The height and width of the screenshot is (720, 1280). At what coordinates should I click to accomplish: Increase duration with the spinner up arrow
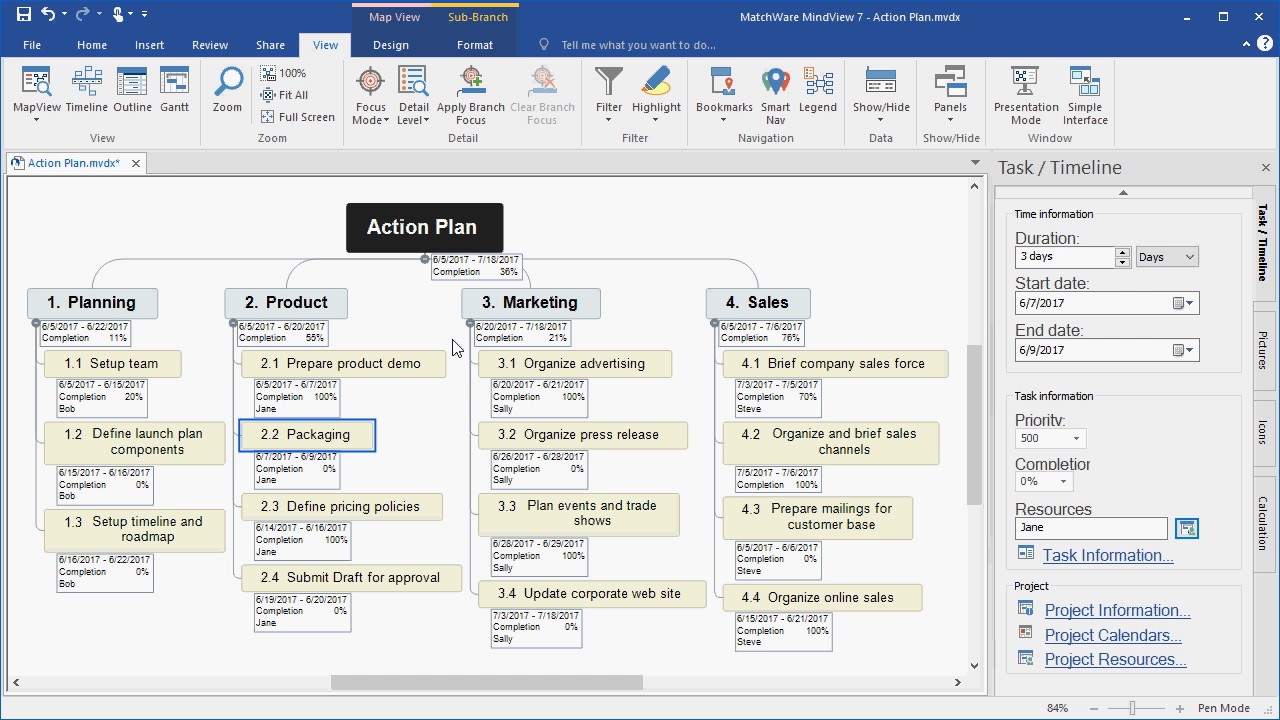(x=1123, y=252)
